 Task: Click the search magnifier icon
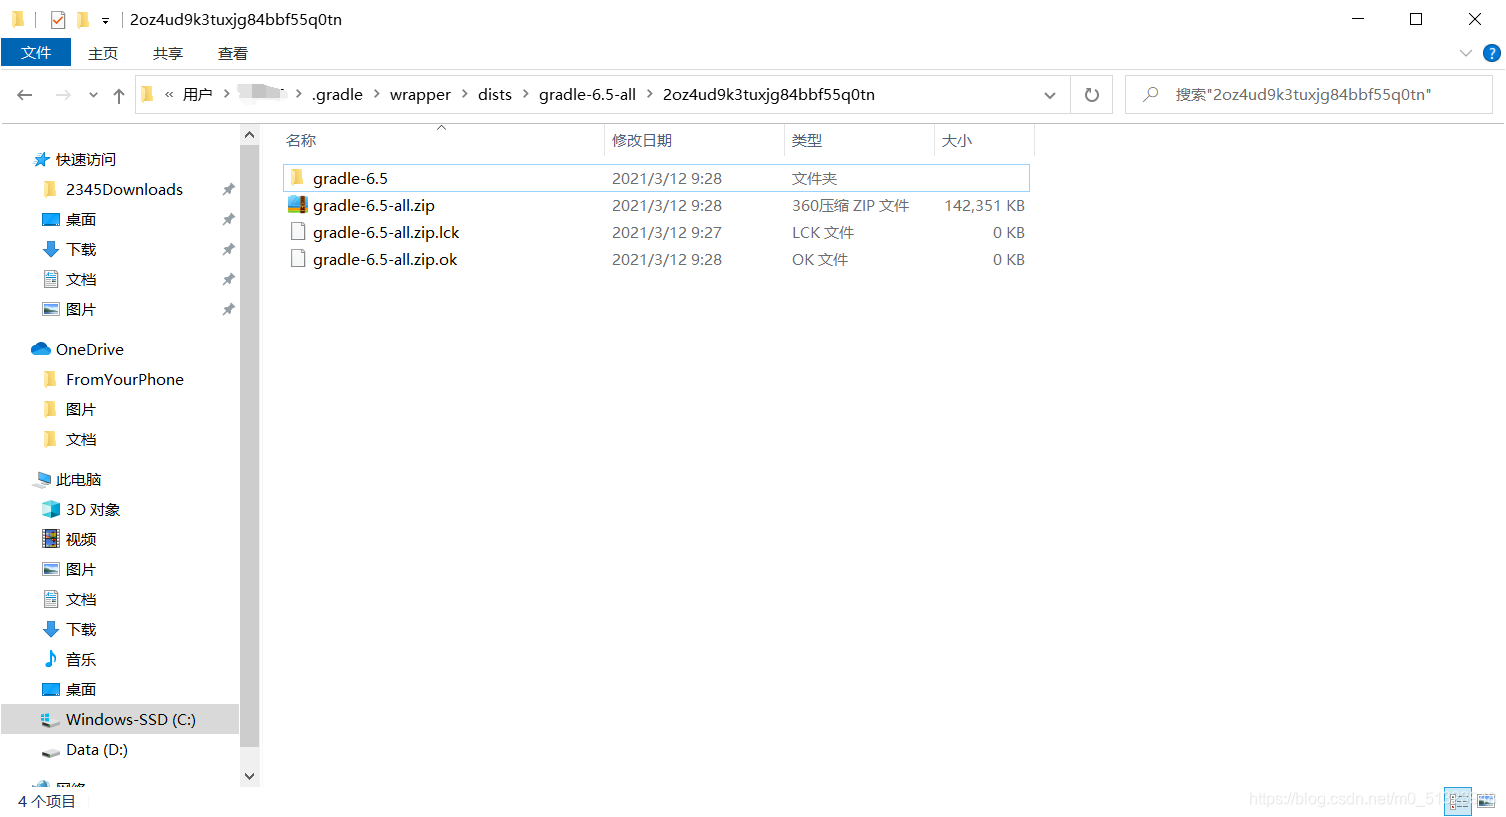tap(1151, 95)
